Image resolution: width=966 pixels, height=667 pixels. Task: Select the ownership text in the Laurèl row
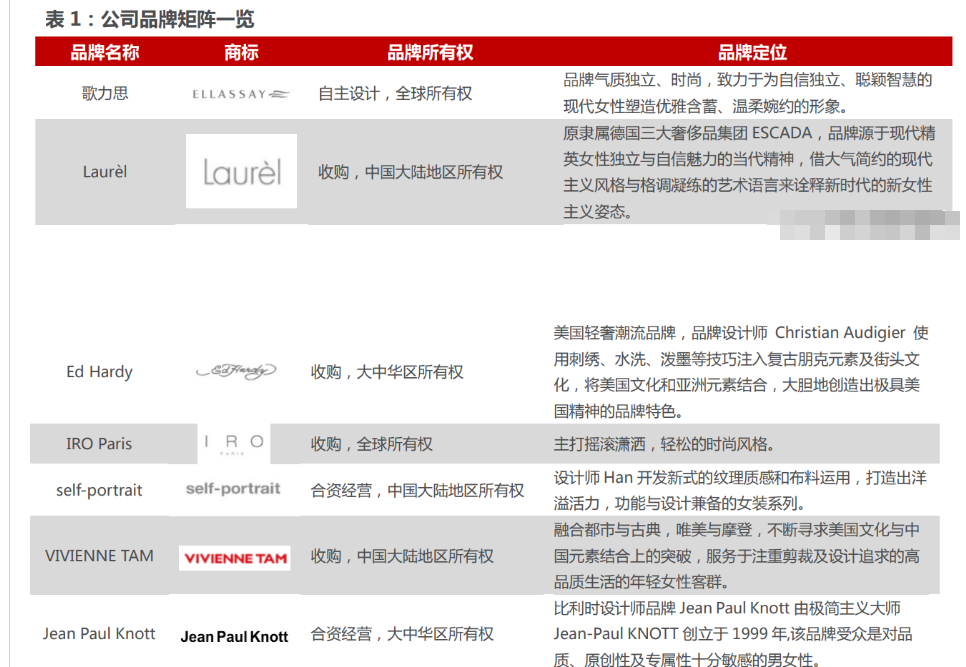410,172
